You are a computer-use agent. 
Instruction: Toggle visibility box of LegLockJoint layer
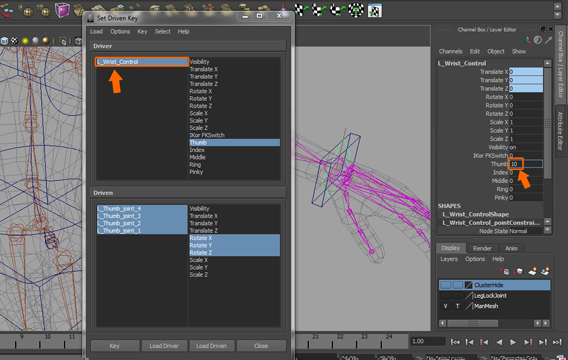tap(446, 296)
